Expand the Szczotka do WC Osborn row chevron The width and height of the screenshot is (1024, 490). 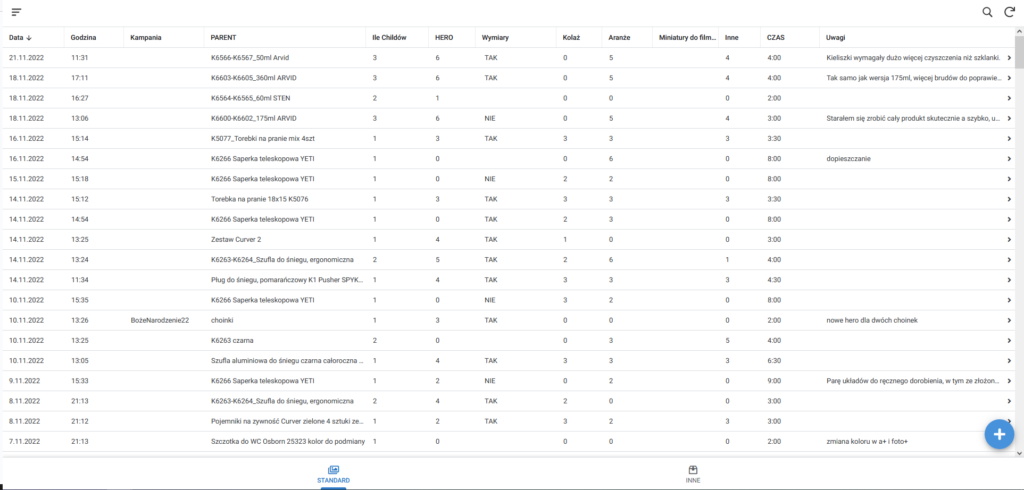coord(1008,441)
